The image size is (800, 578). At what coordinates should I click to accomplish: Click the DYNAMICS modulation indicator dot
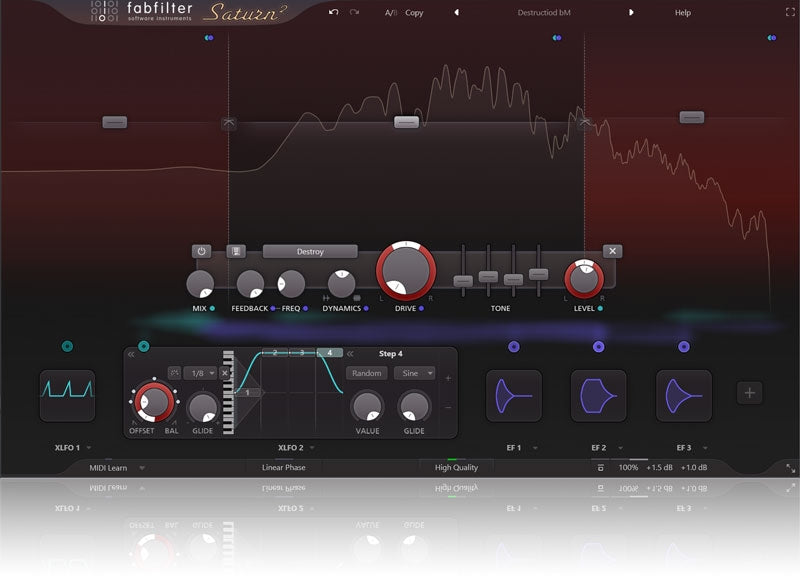click(x=366, y=308)
